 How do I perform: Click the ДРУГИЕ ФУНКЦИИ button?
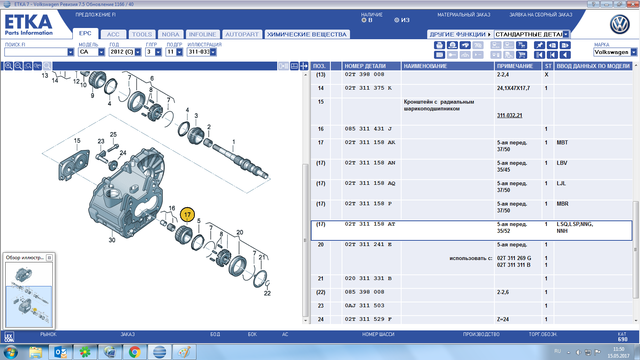click(x=460, y=34)
